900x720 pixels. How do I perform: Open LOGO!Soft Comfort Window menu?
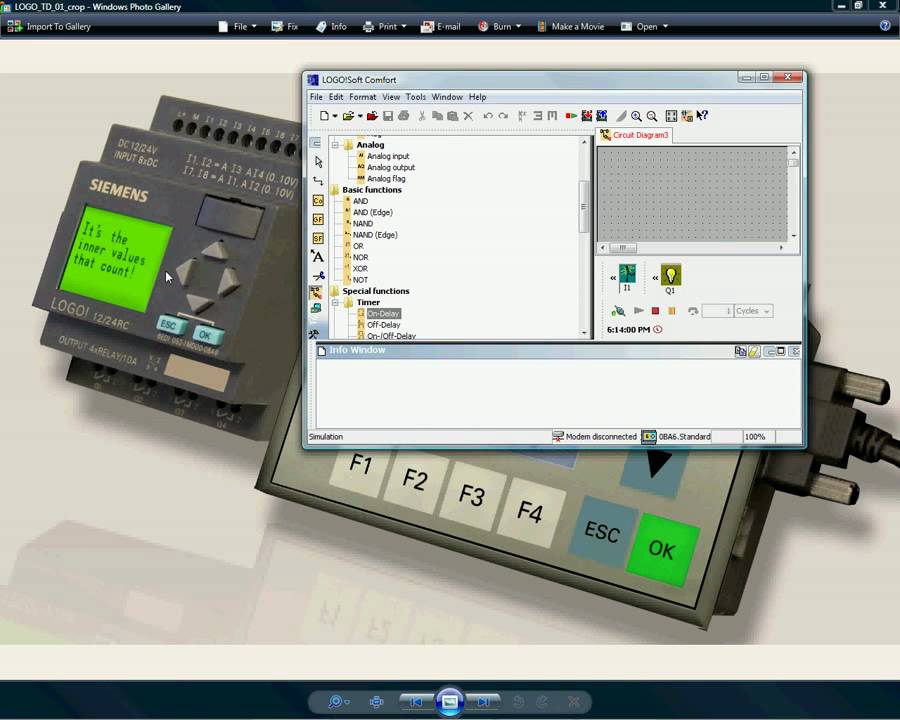[x=447, y=97]
